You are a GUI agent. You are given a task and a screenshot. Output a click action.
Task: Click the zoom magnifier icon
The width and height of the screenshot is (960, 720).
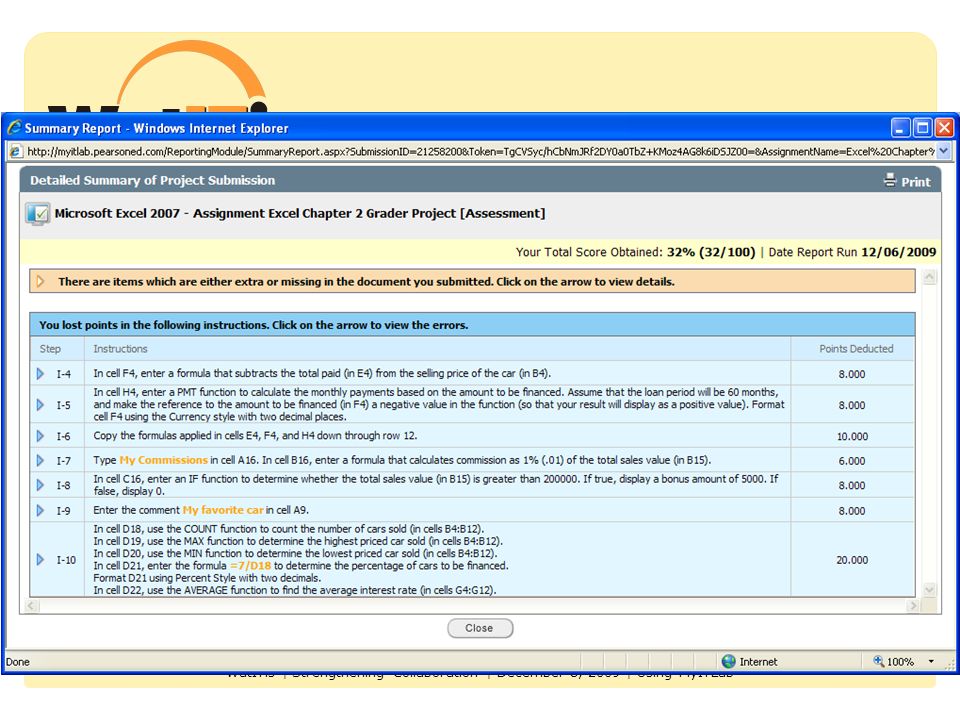tap(879, 661)
